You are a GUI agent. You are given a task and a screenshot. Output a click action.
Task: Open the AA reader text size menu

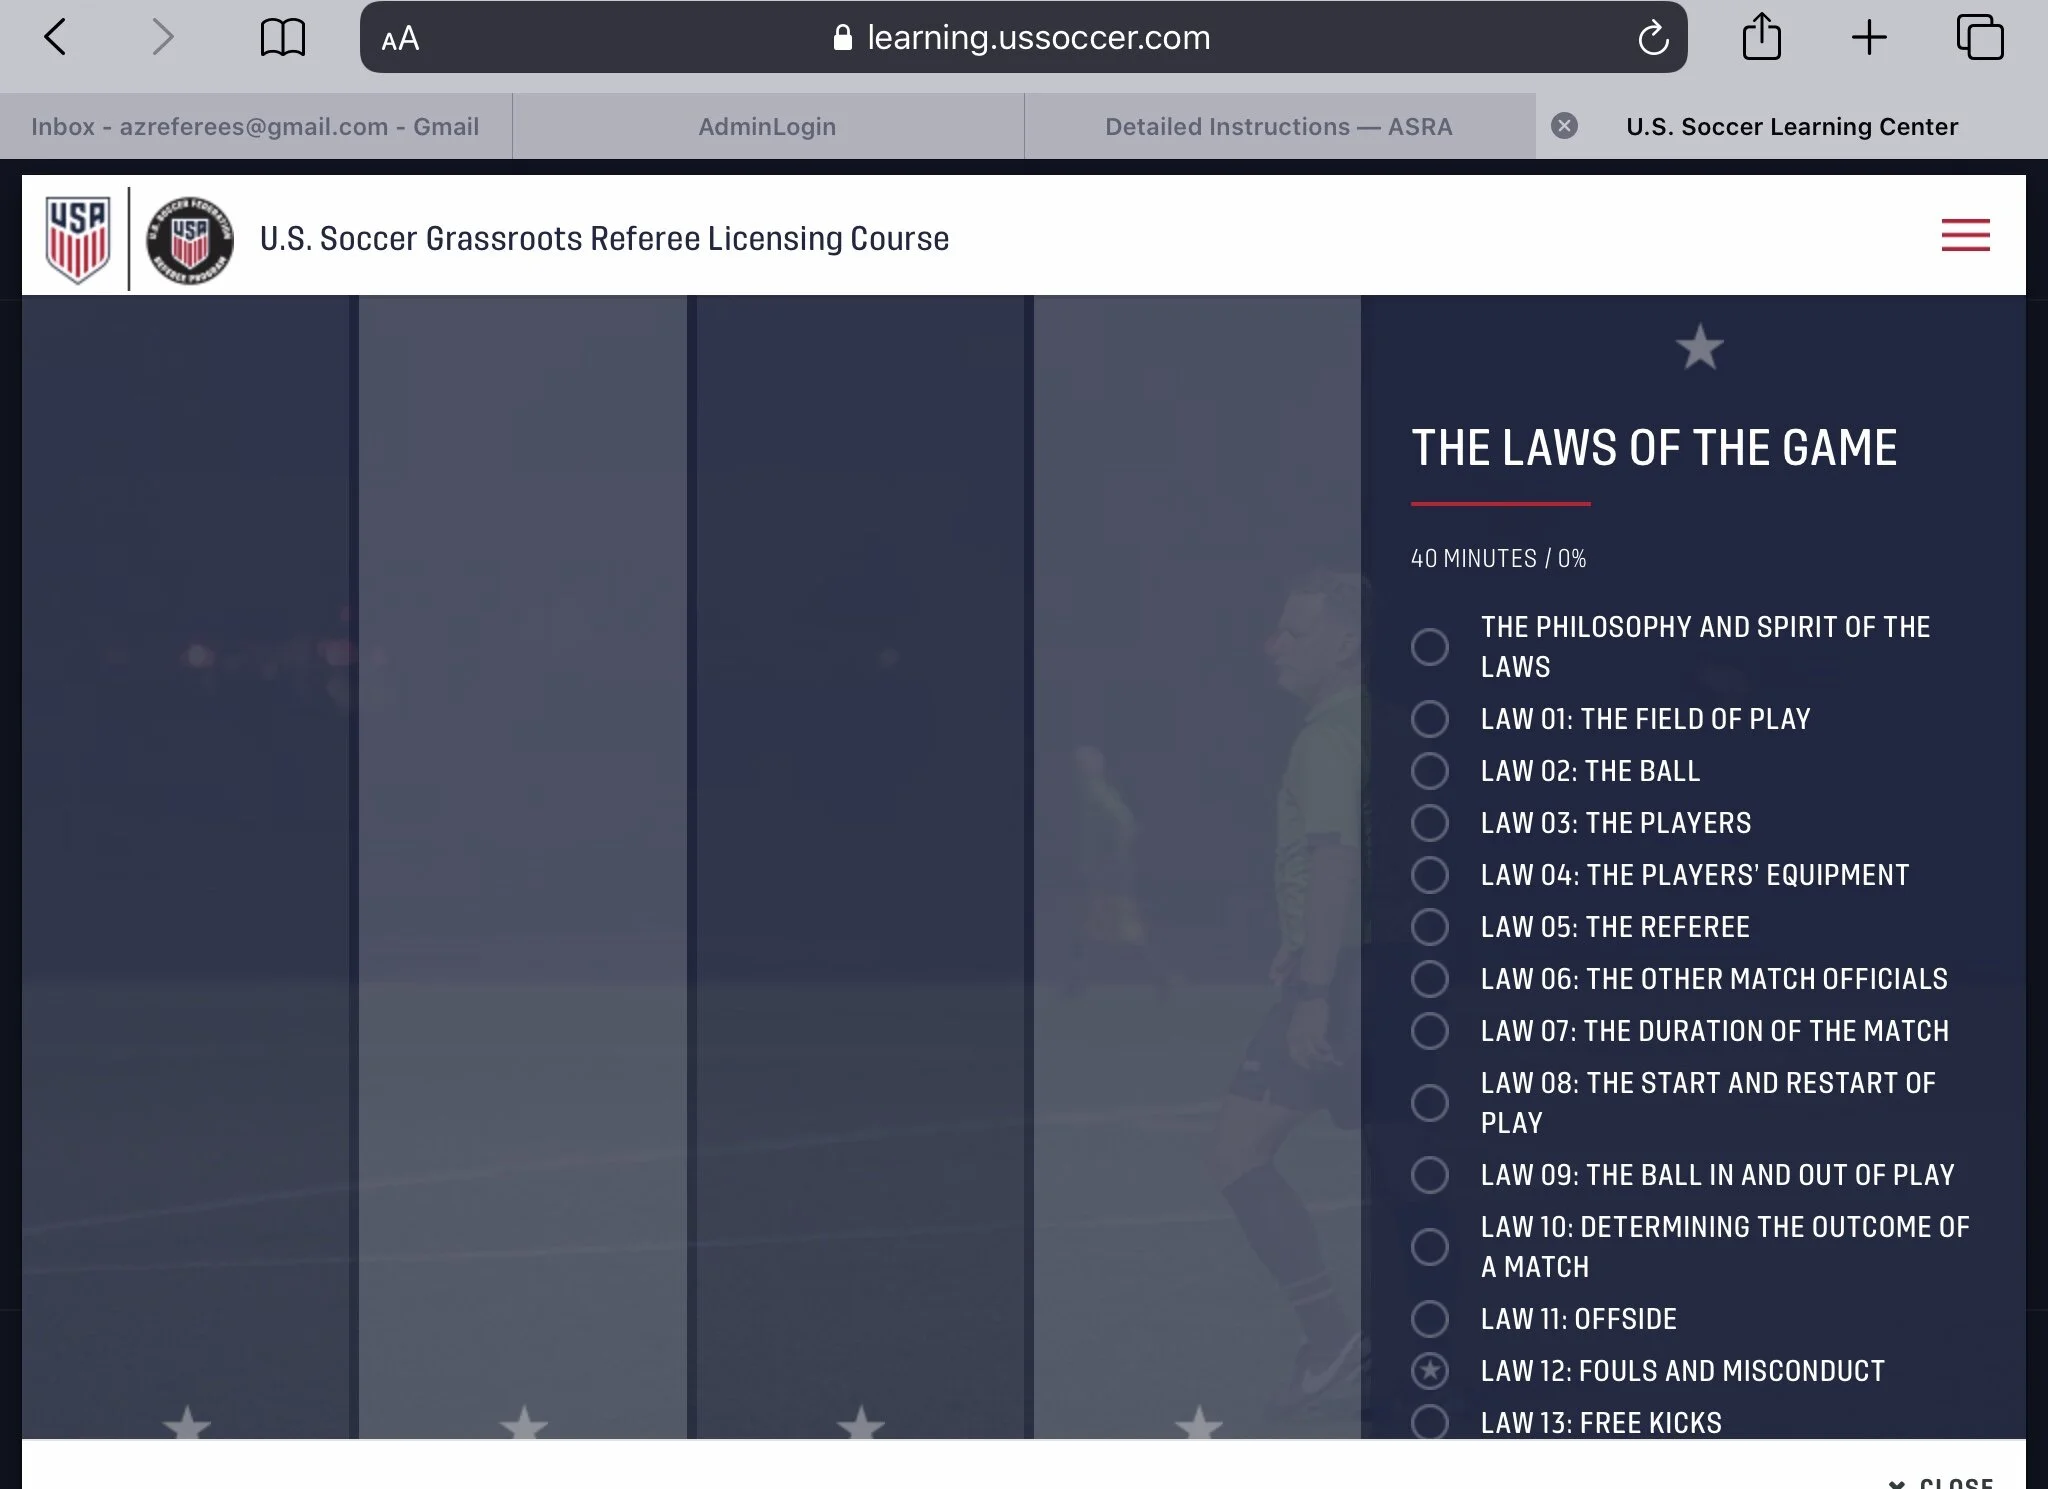click(400, 38)
